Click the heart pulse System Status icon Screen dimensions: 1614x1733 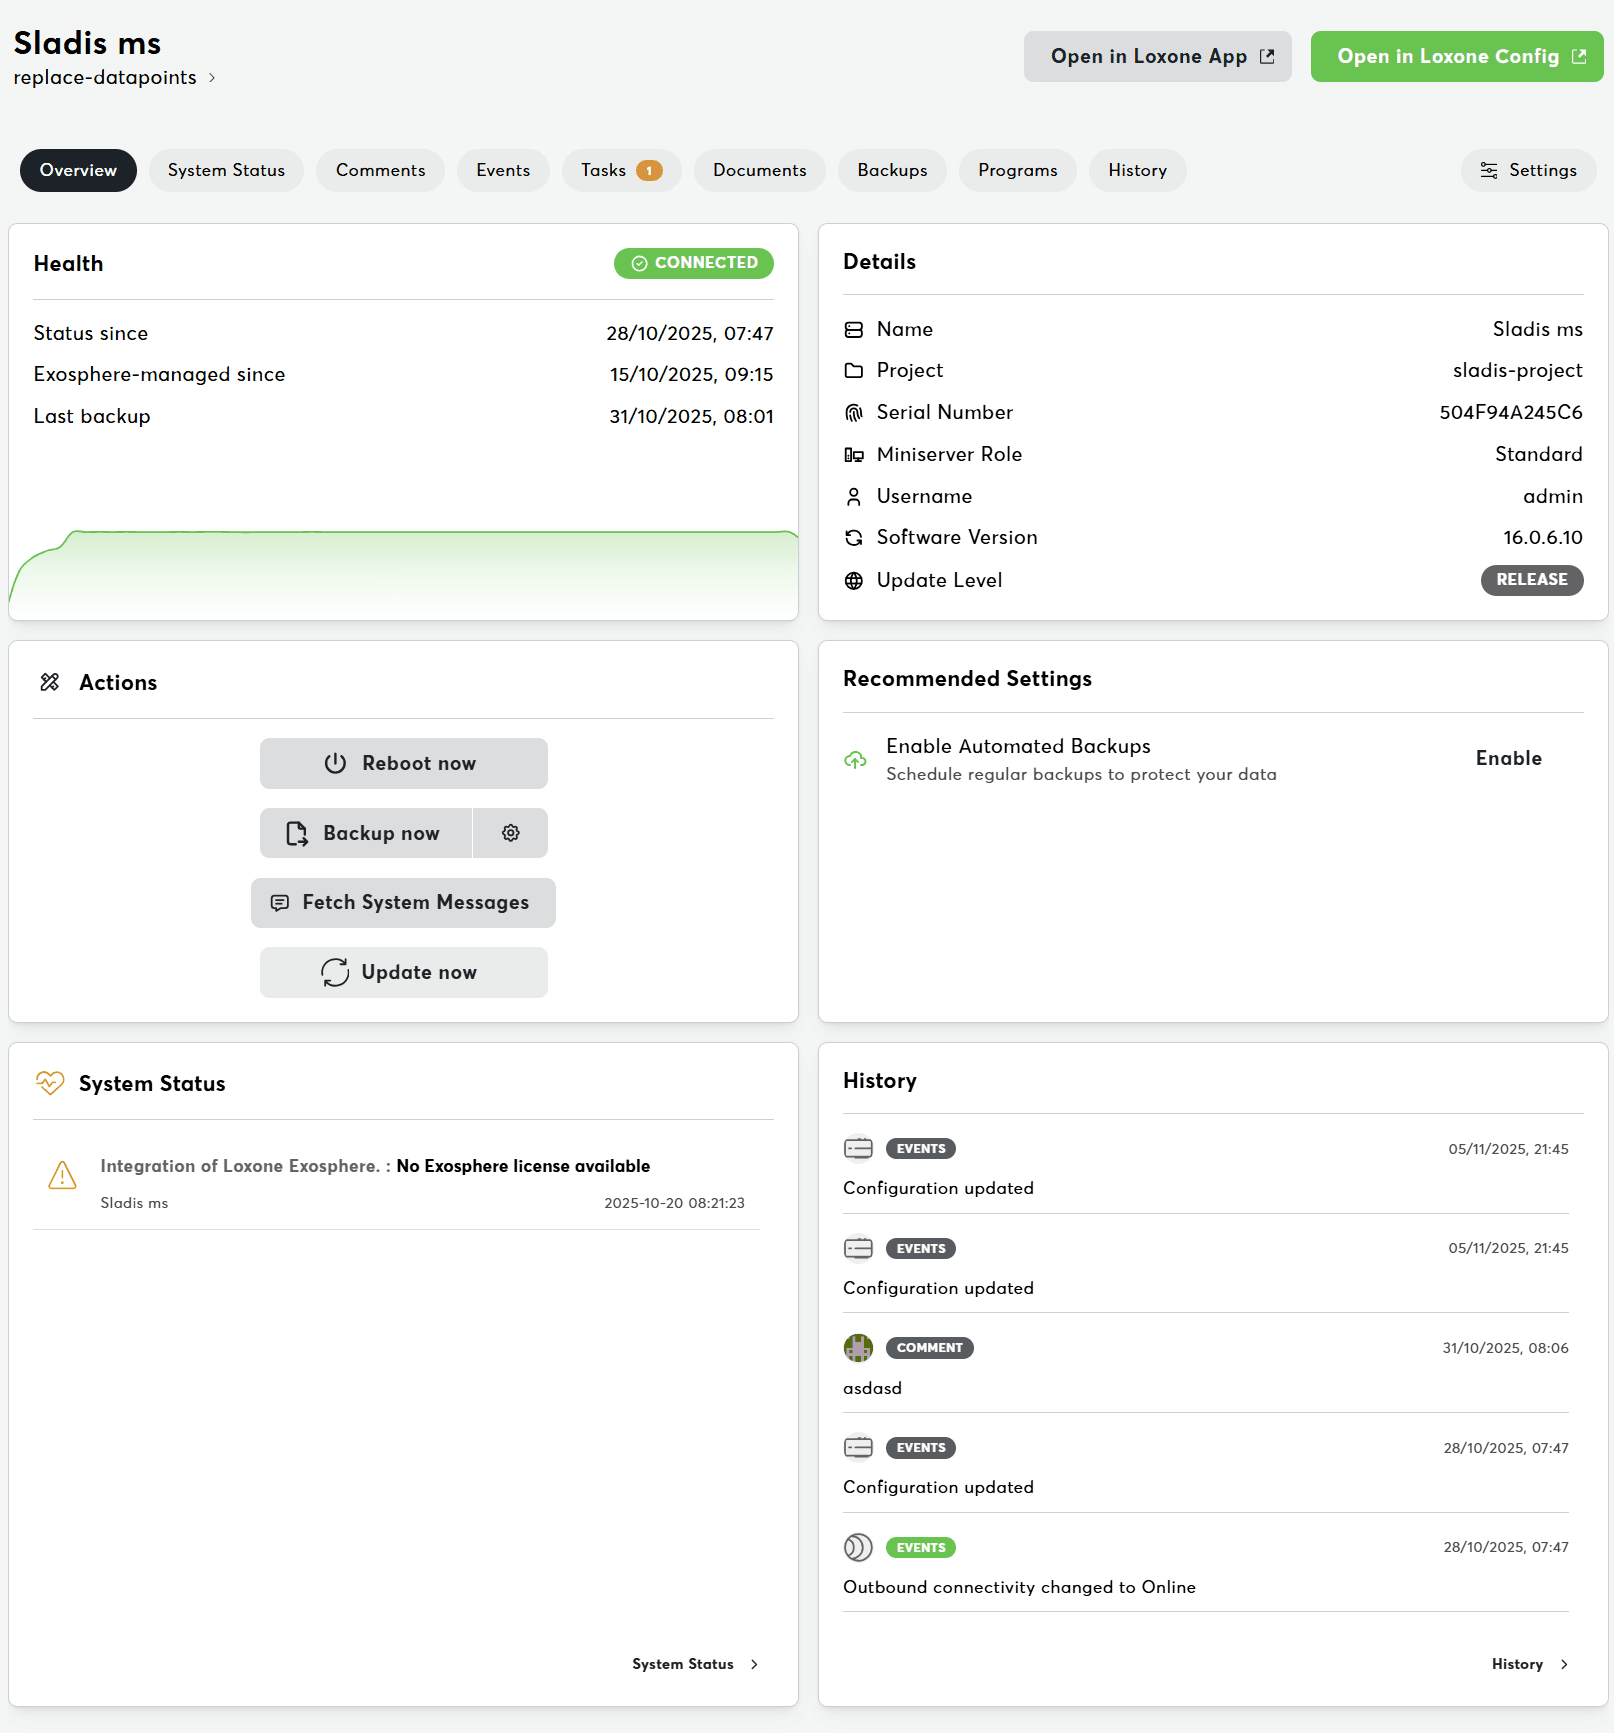[x=50, y=1083]
